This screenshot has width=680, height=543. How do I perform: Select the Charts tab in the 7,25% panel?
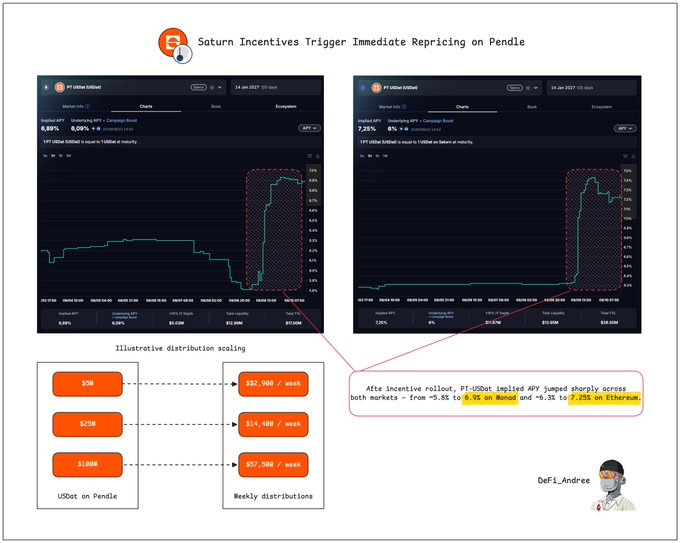coord(462,107)
